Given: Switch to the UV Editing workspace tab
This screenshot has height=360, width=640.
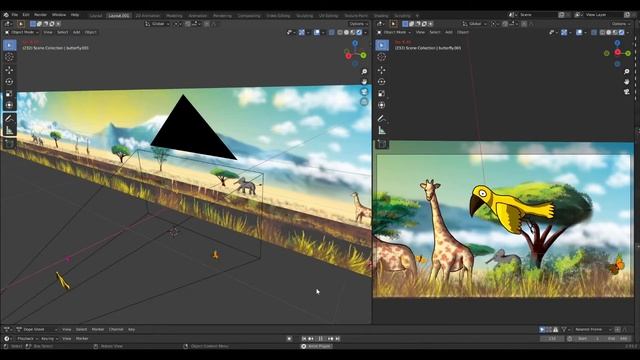Looking at the screenshot, I should [x=329, y=16].
